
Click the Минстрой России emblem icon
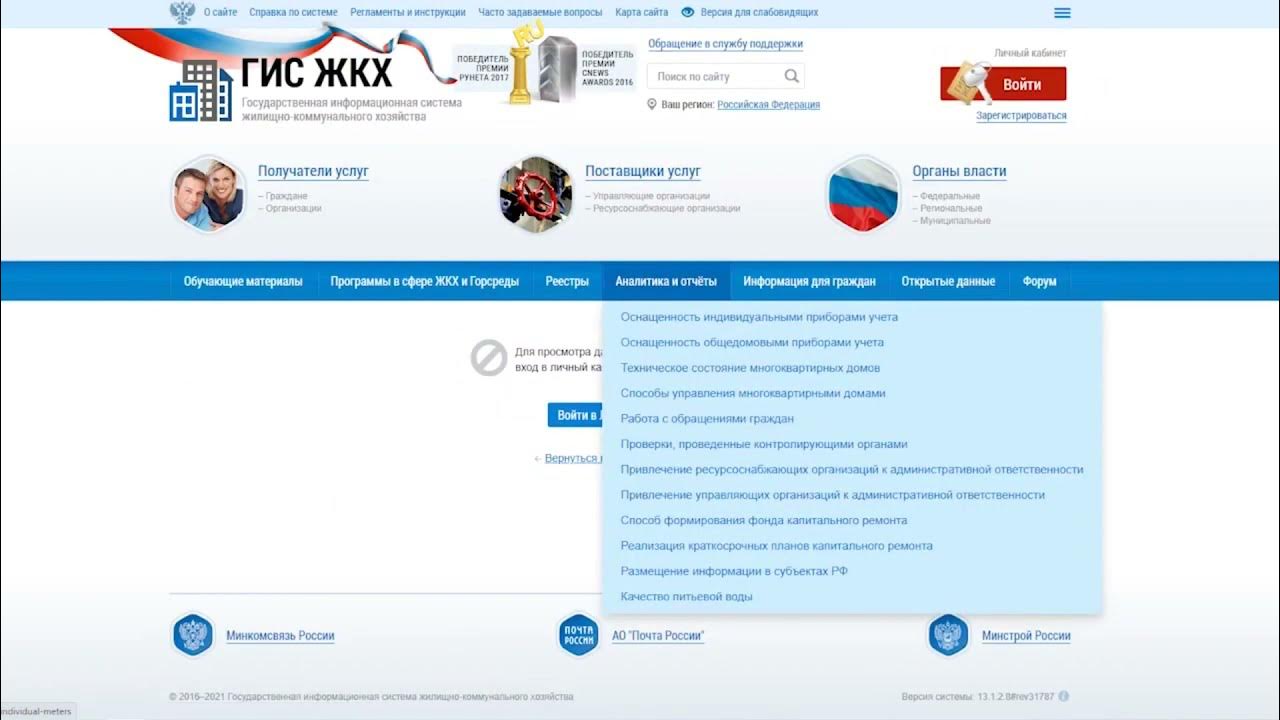click(x=948, y=635)
